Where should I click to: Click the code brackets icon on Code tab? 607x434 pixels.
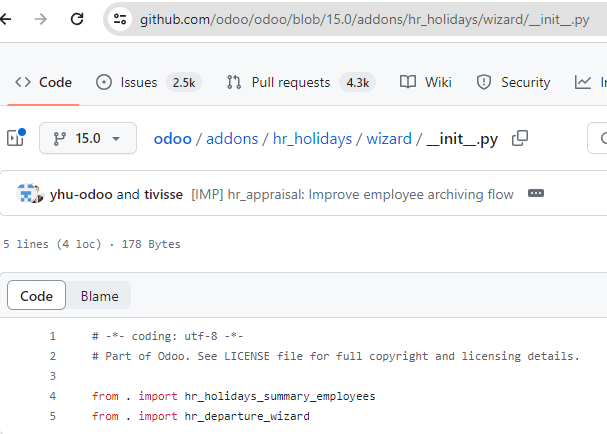[x=23, y=82]
